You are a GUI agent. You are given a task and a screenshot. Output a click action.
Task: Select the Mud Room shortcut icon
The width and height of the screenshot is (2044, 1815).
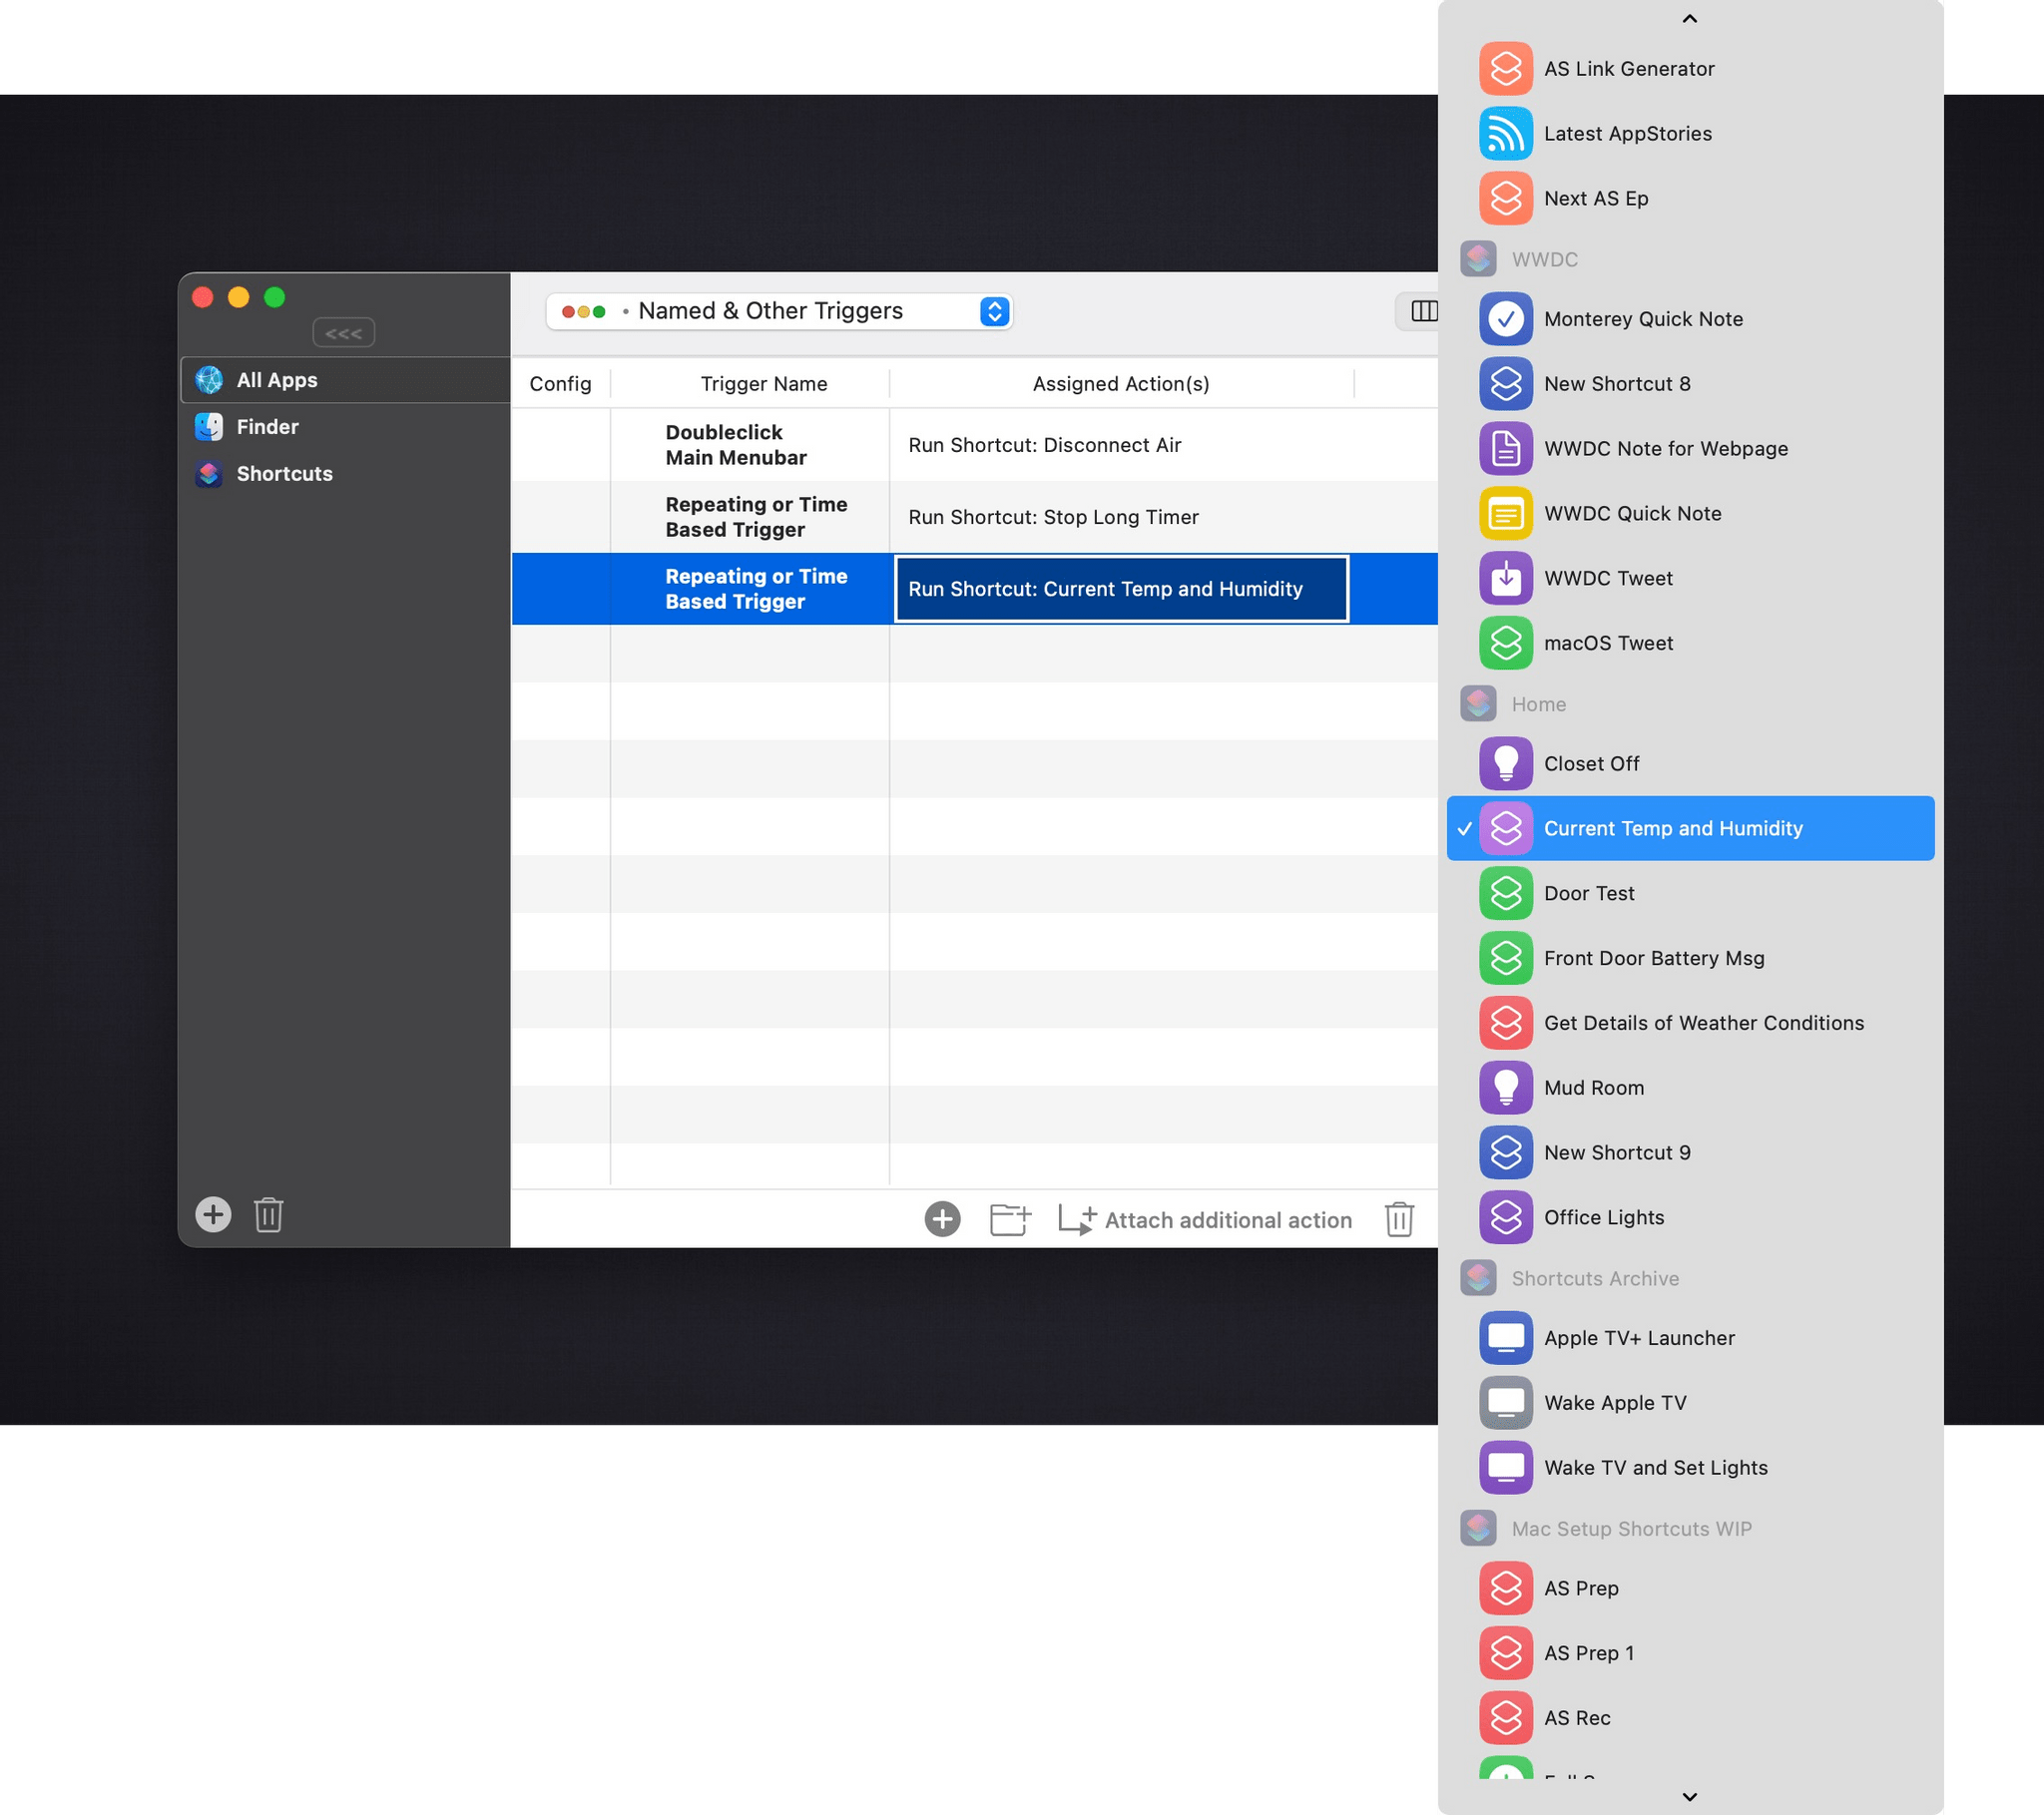click(x=1502, y=1087)
